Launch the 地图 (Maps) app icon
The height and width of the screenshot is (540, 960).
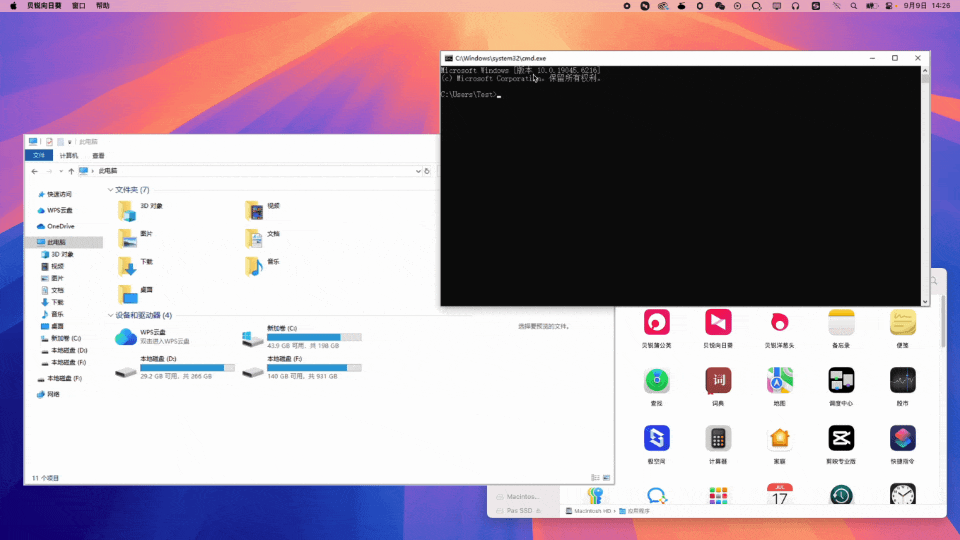[x=780, y=380]
